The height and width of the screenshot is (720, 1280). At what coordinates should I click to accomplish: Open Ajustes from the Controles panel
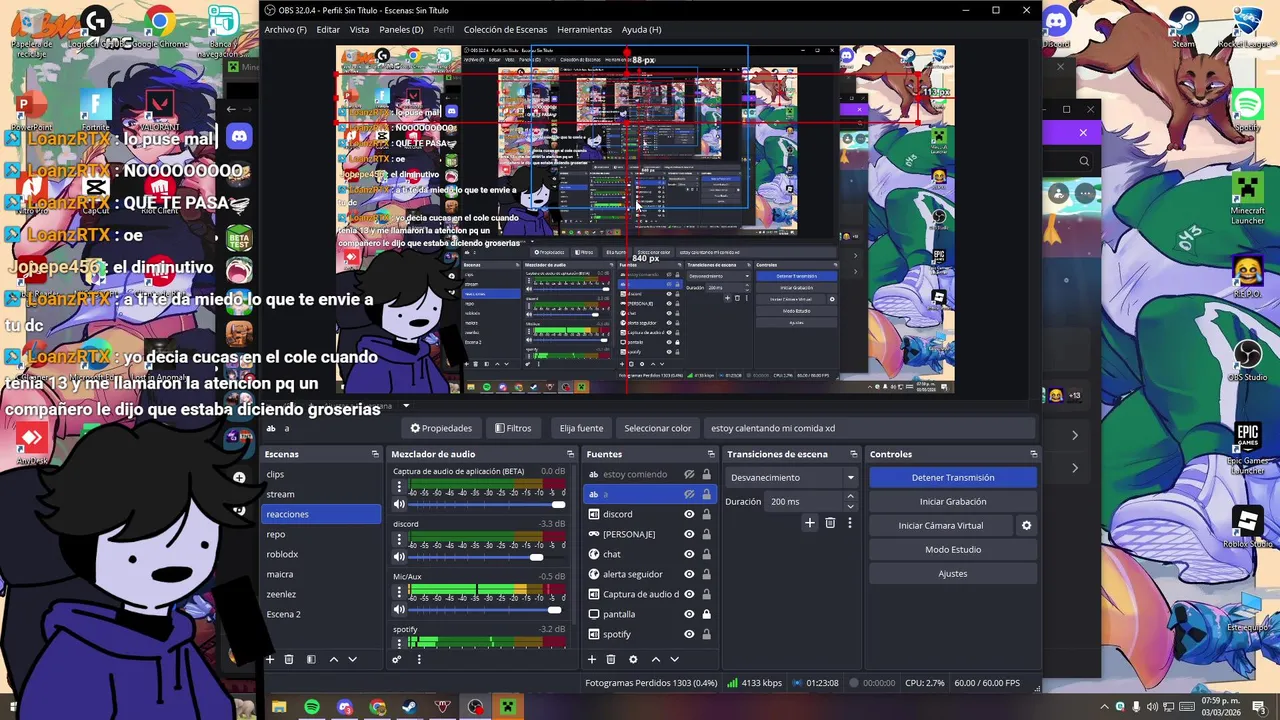(953, 573)
